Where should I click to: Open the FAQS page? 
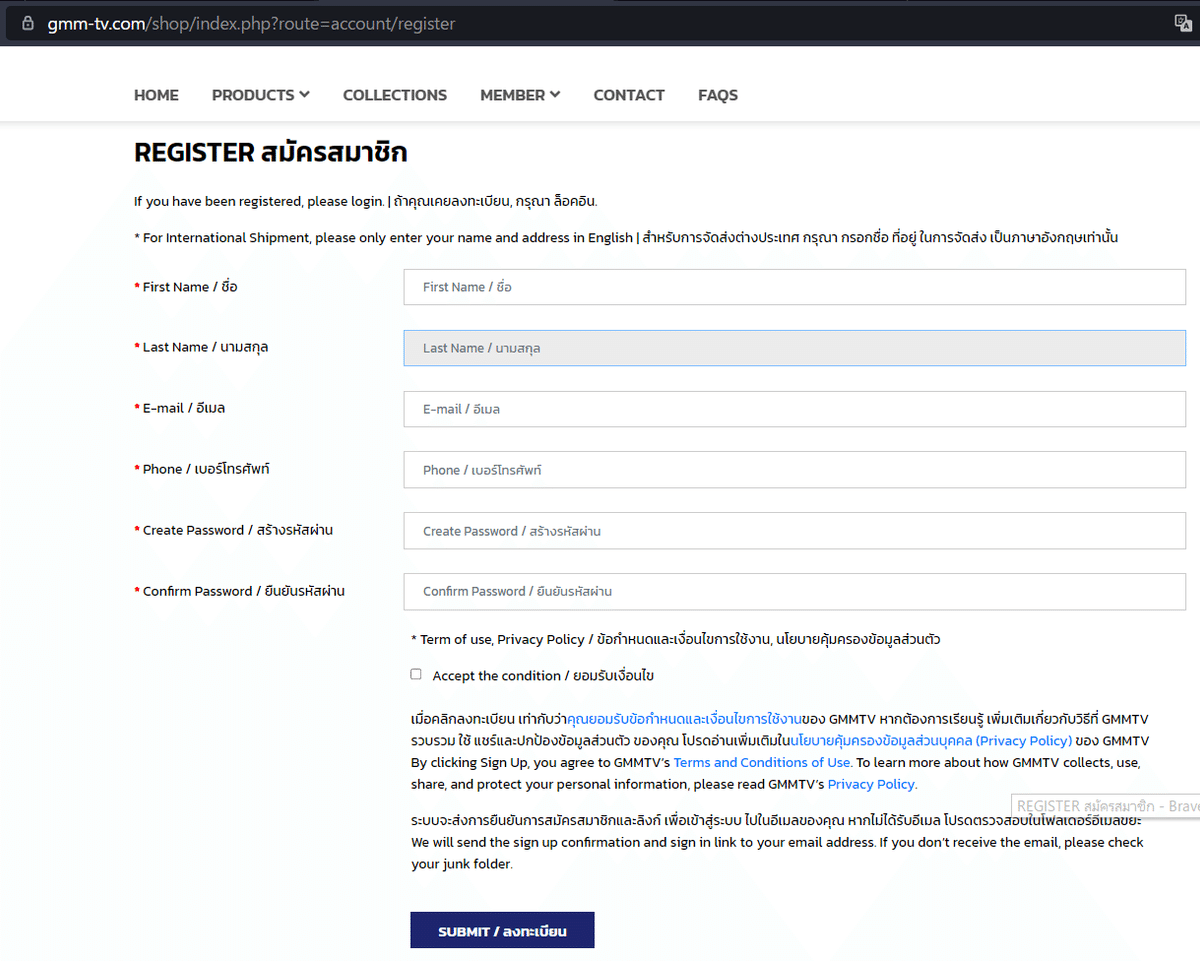coord(718,95)
